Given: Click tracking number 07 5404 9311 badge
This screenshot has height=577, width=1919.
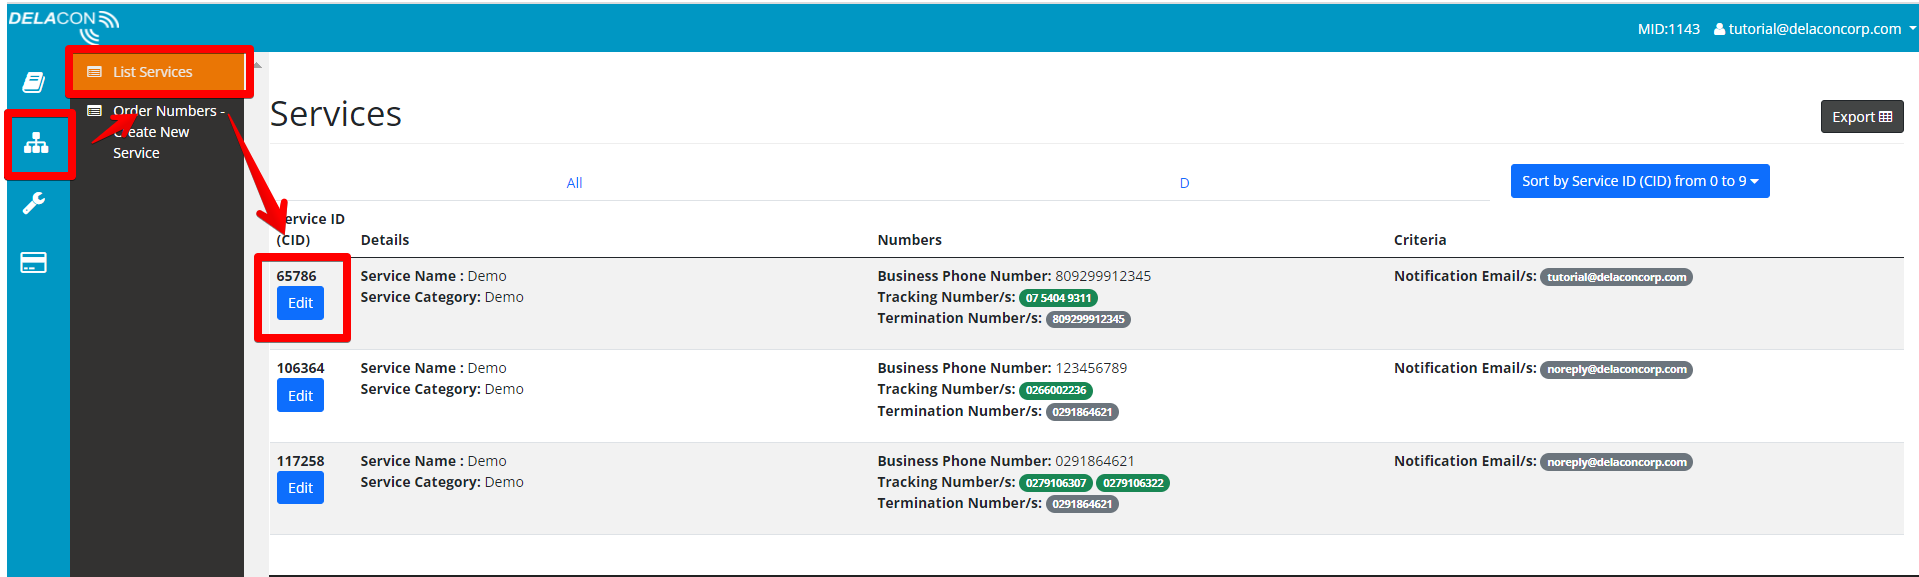Looking at the screenshot, I should point(1058,298).
